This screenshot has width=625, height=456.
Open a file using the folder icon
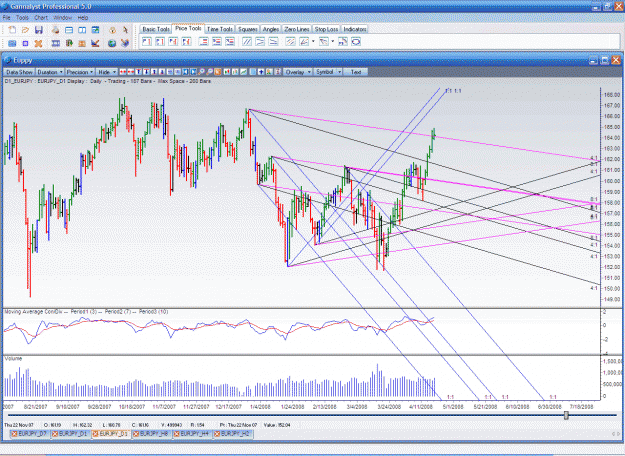26,30
